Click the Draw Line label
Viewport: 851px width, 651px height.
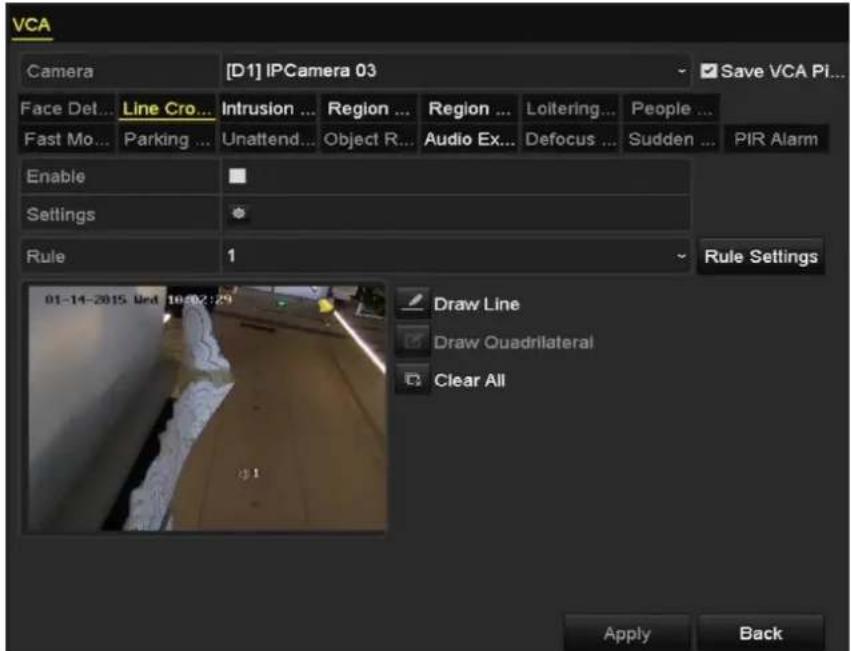(477, 304)
